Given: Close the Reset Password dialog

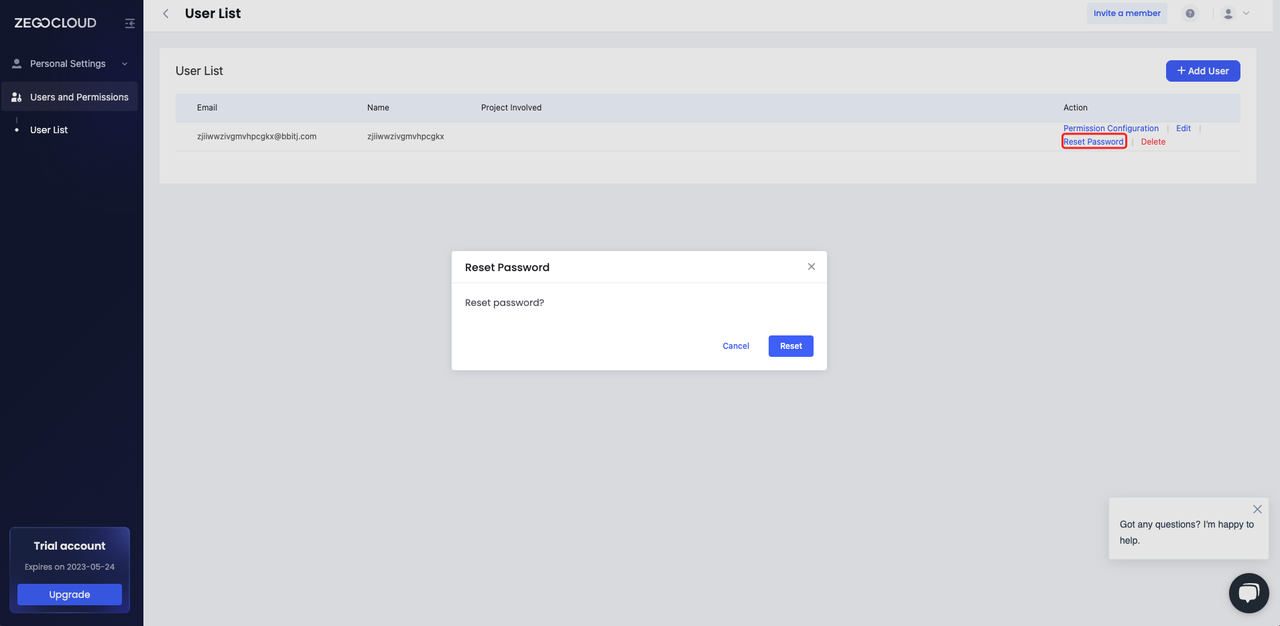Looking at the screenshot, I should click(x=811, y=267).
